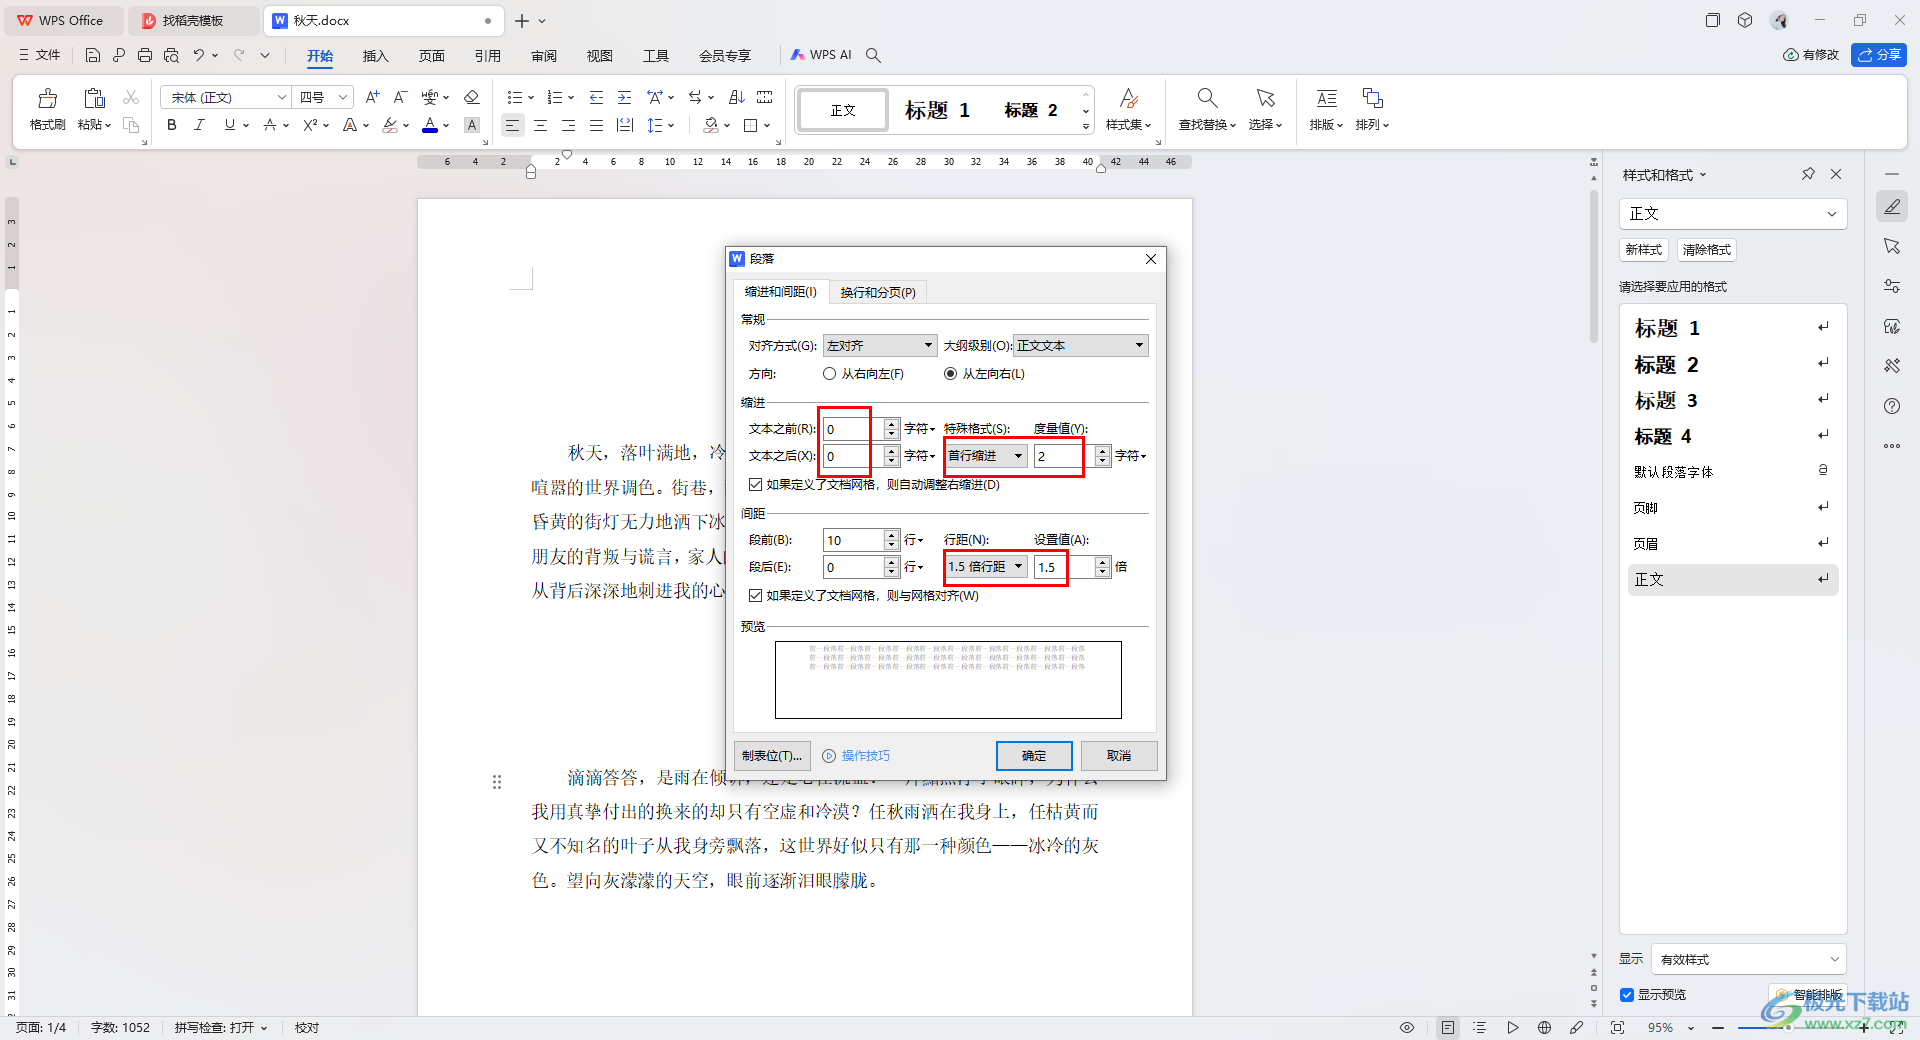Increase the first-line indent measure value
1920x1040 pixels.
[x=1102, y=451]
